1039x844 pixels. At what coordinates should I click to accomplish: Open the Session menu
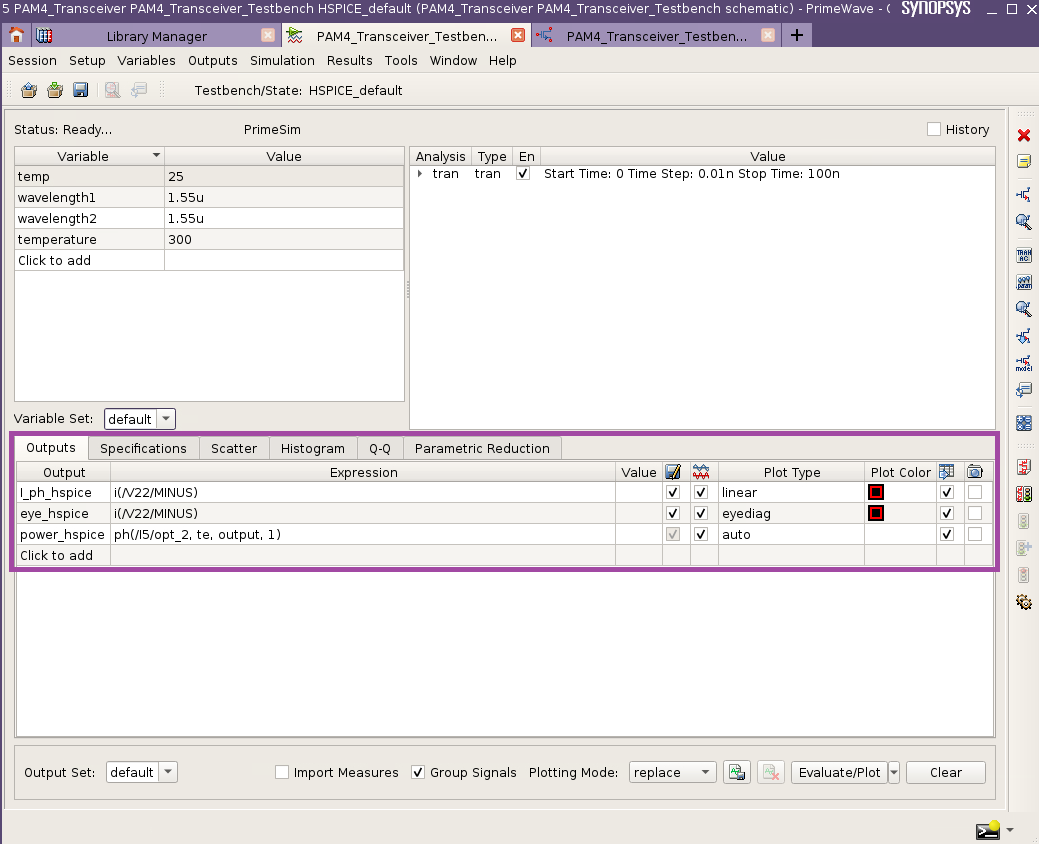point(32,60)
